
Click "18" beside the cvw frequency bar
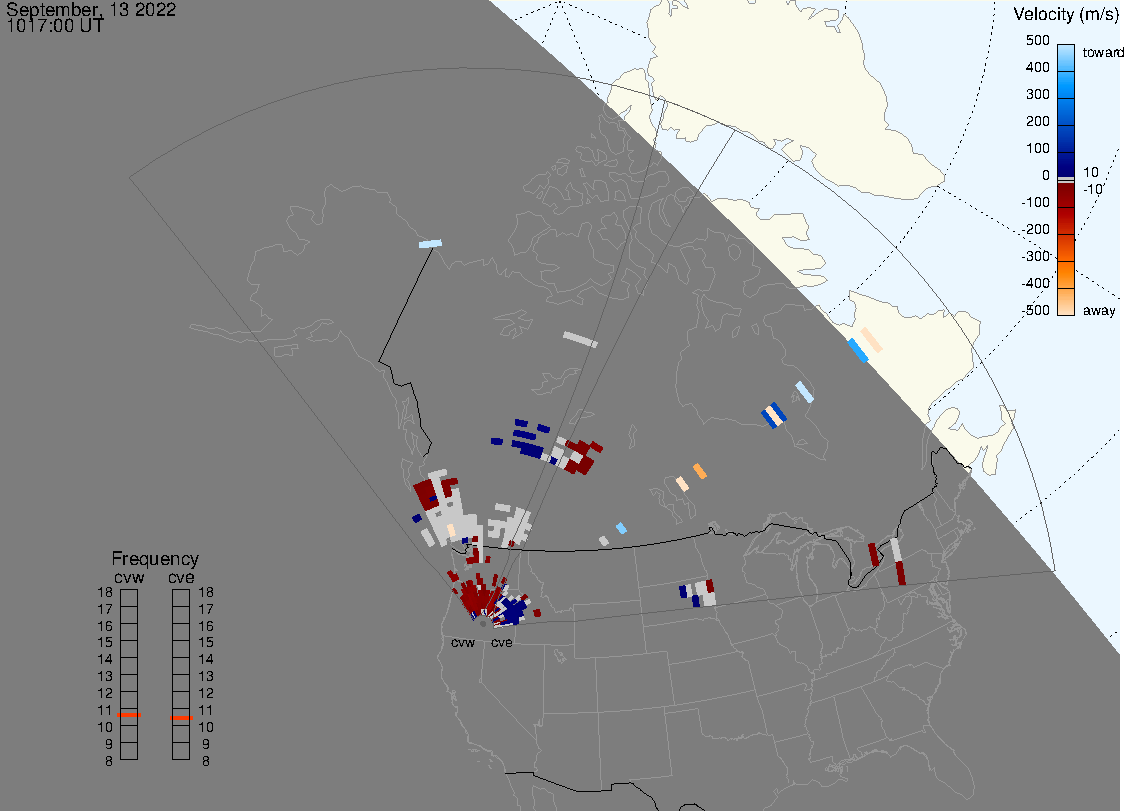[x=105, y=593]
